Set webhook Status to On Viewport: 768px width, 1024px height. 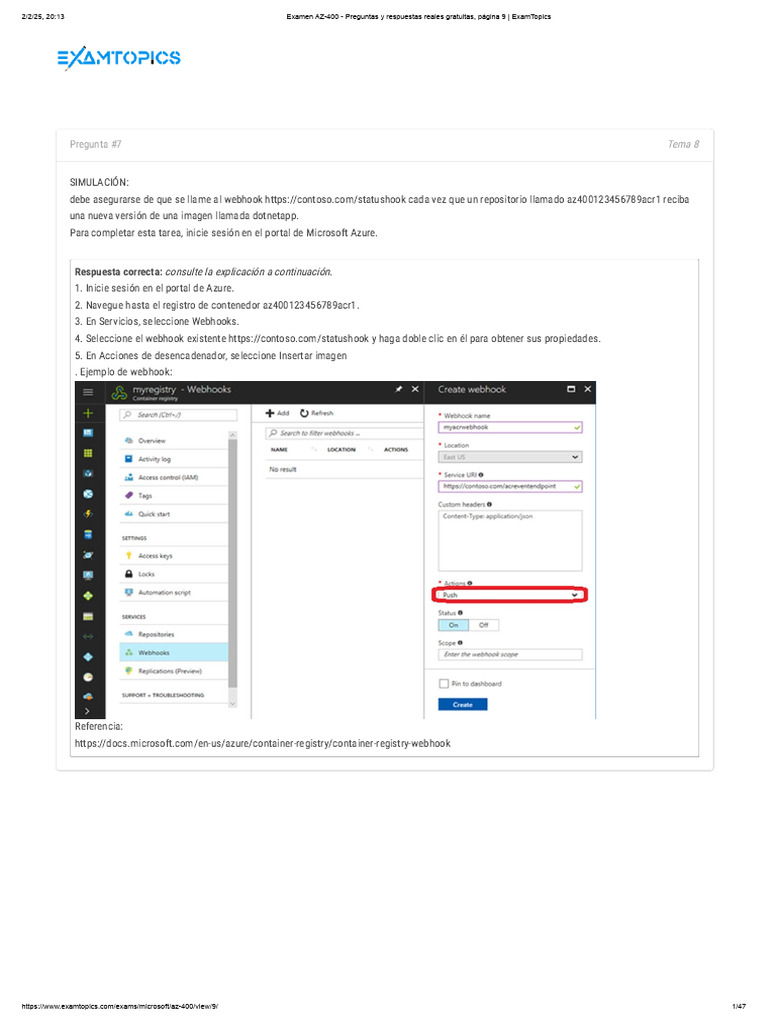(x=453, y=625)
